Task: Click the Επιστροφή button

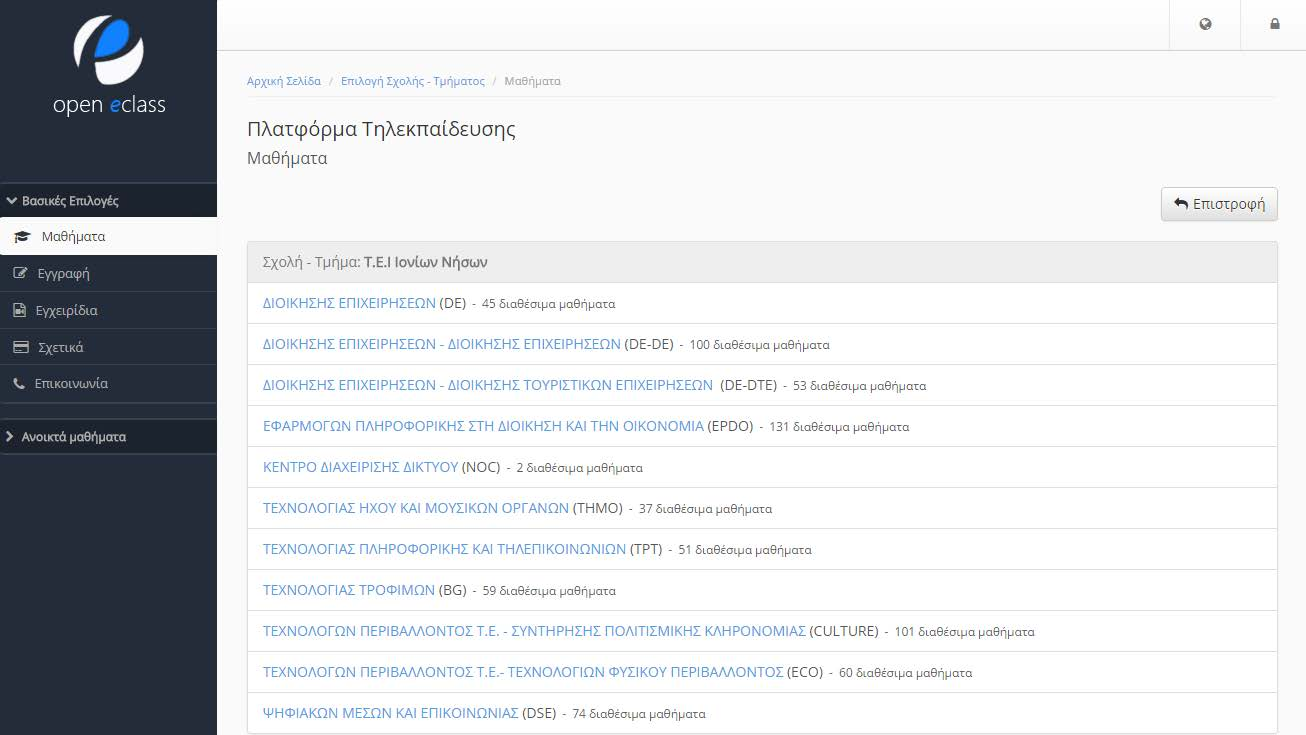Action: click(x=1219, y=204)
